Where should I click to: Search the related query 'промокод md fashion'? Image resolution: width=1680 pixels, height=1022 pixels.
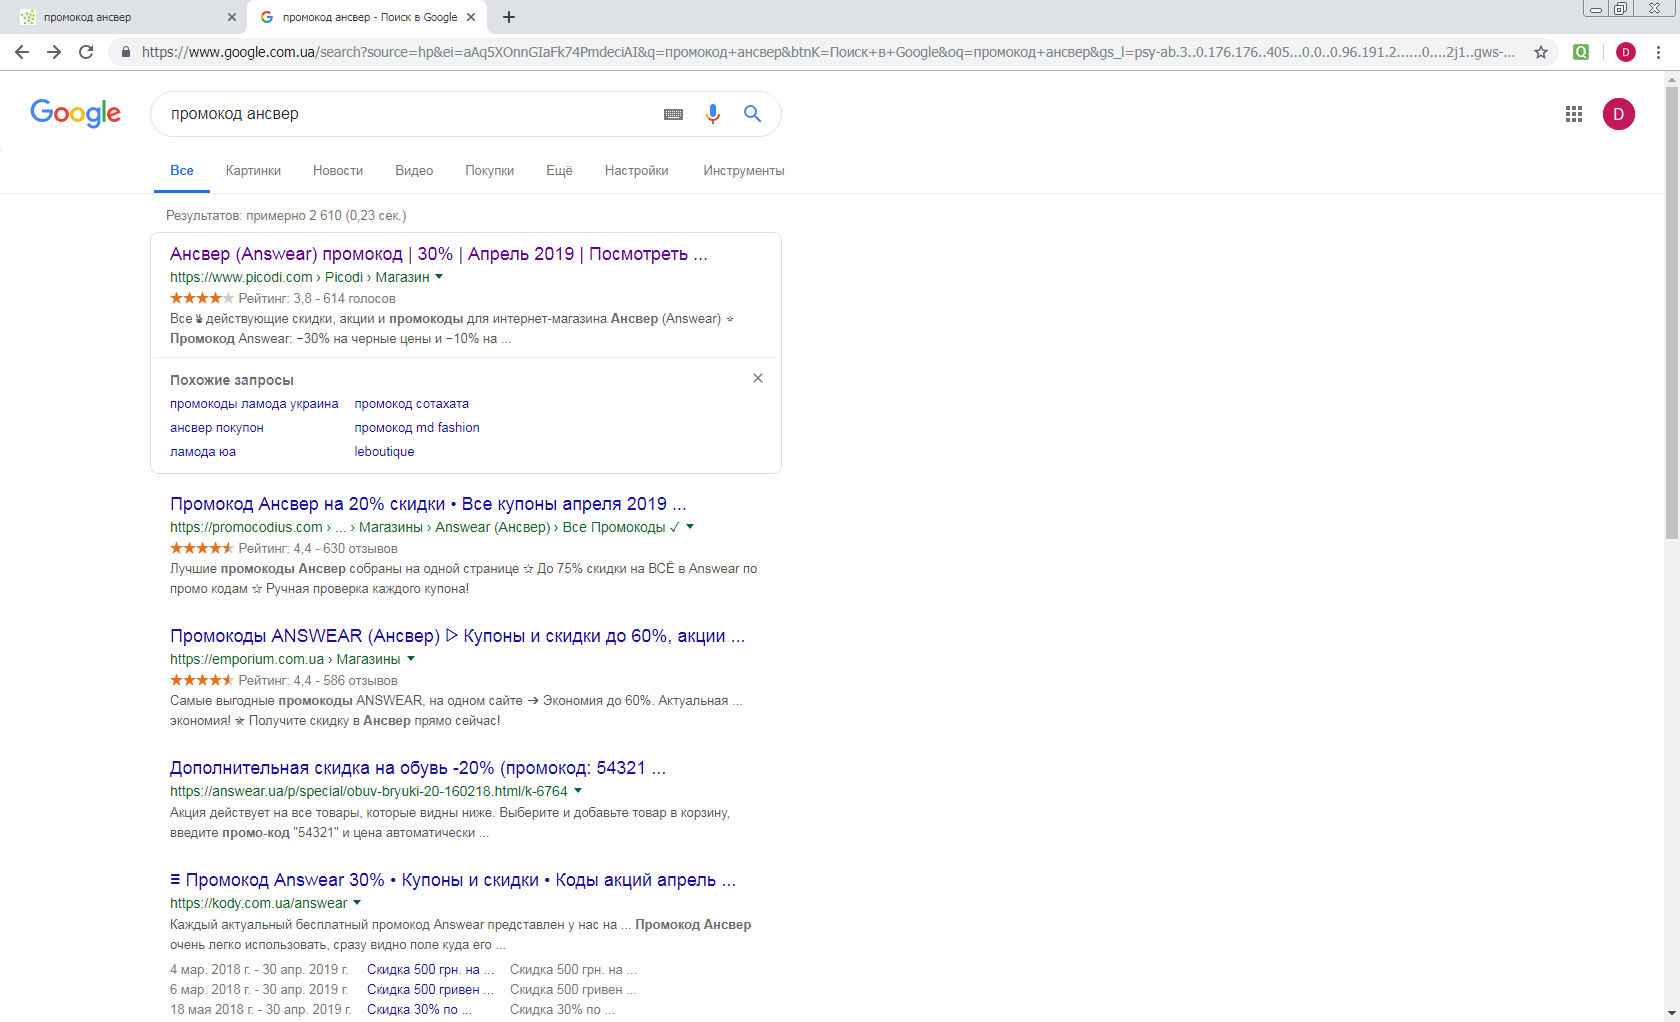click(x=417, y=428)
